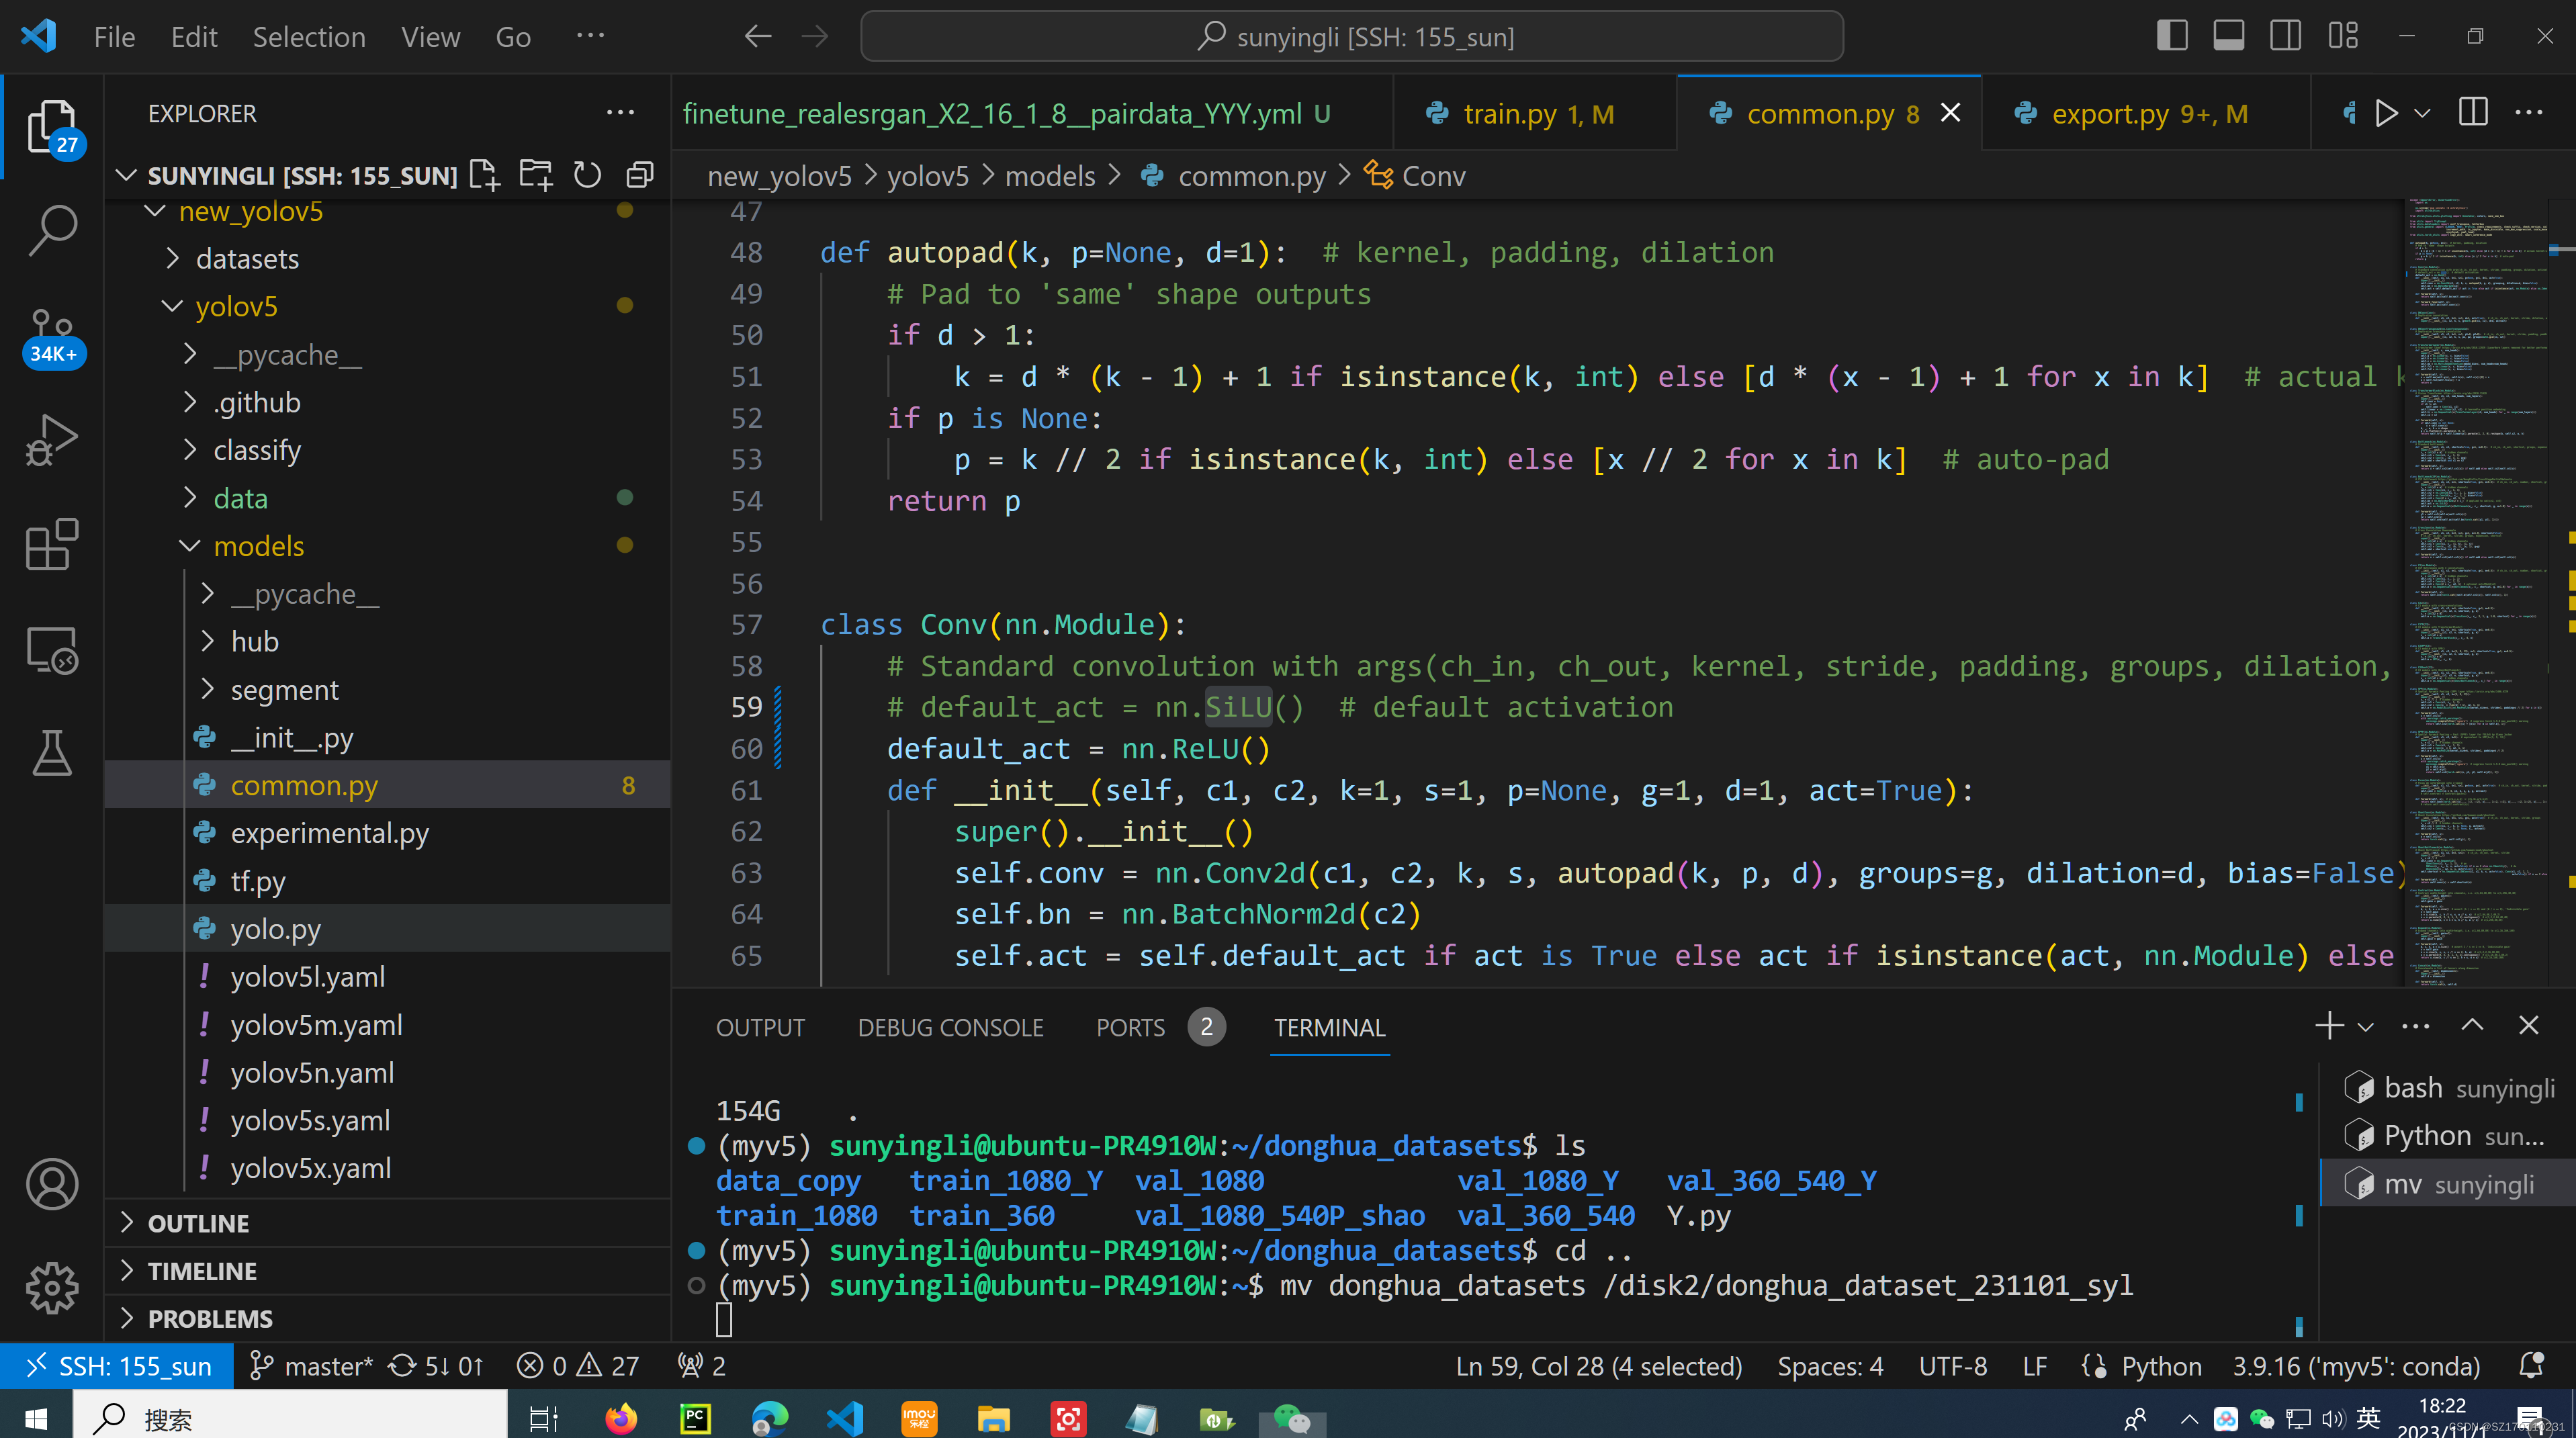Toggle the secondary side bar
Screen dimensions: 2576x1438
(x=2285, y=36)
